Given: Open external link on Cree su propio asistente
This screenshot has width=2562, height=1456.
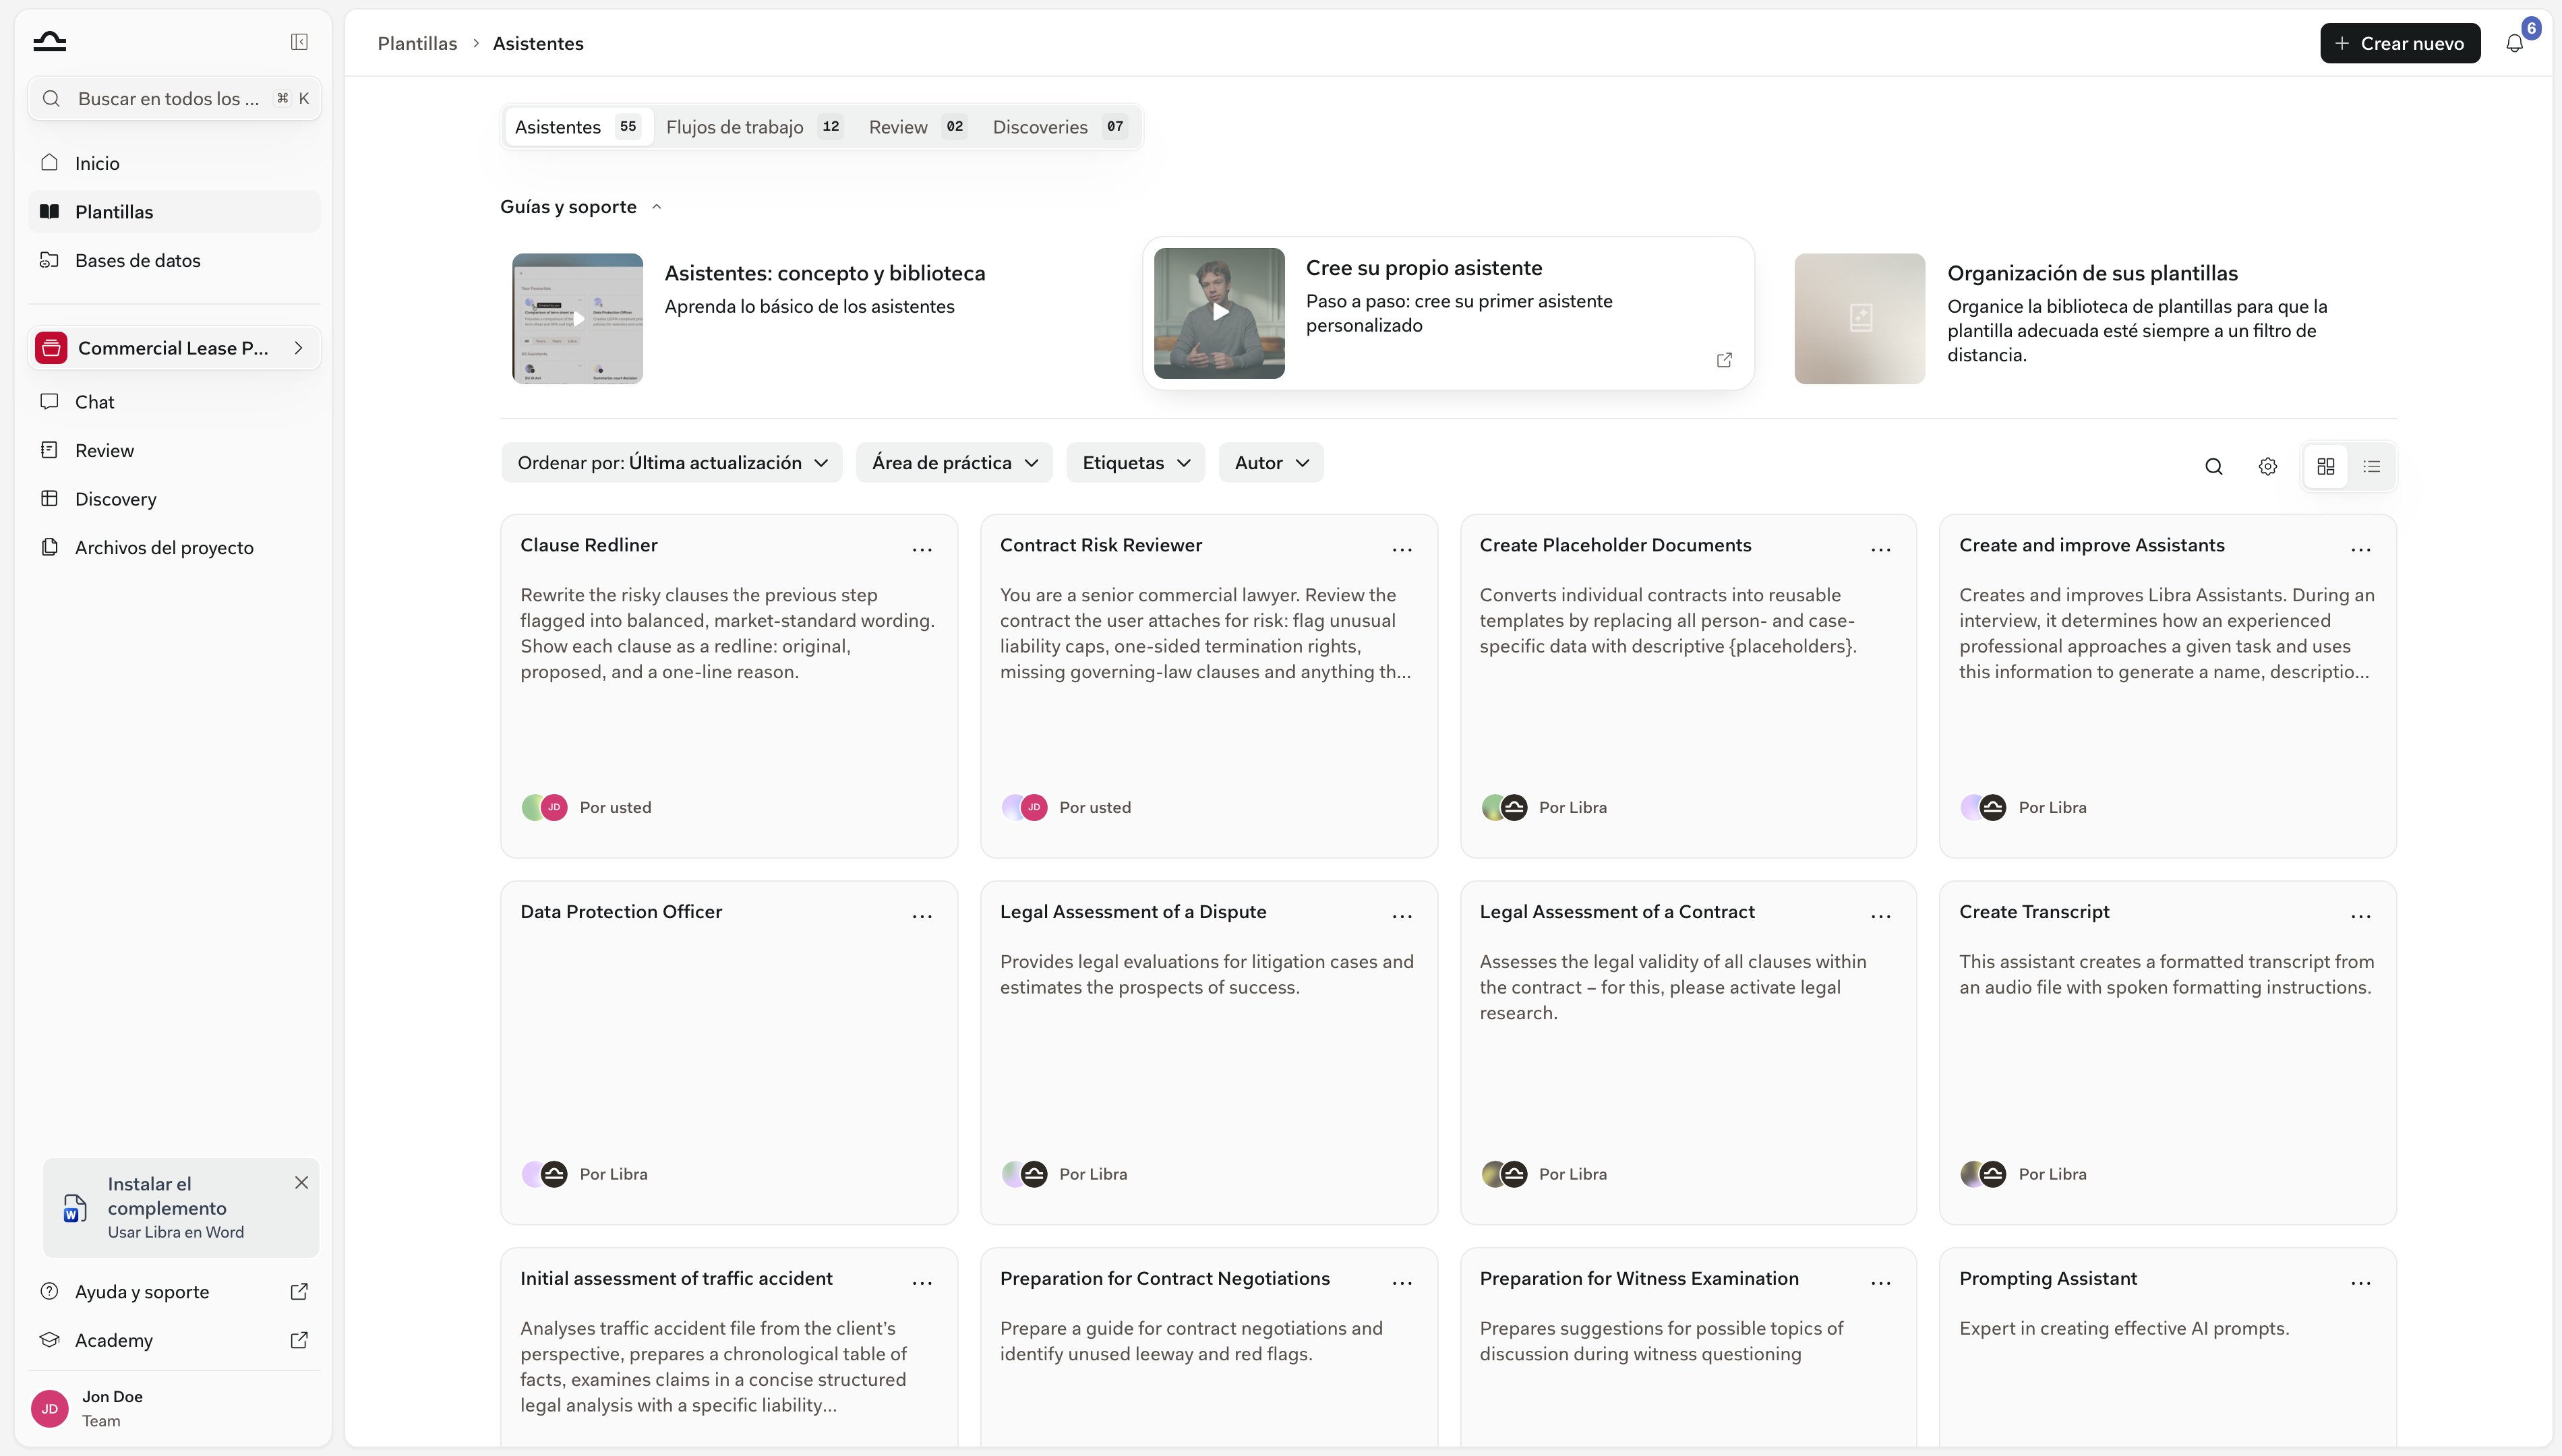Looking at the screenshot, I should (1724, 360).
